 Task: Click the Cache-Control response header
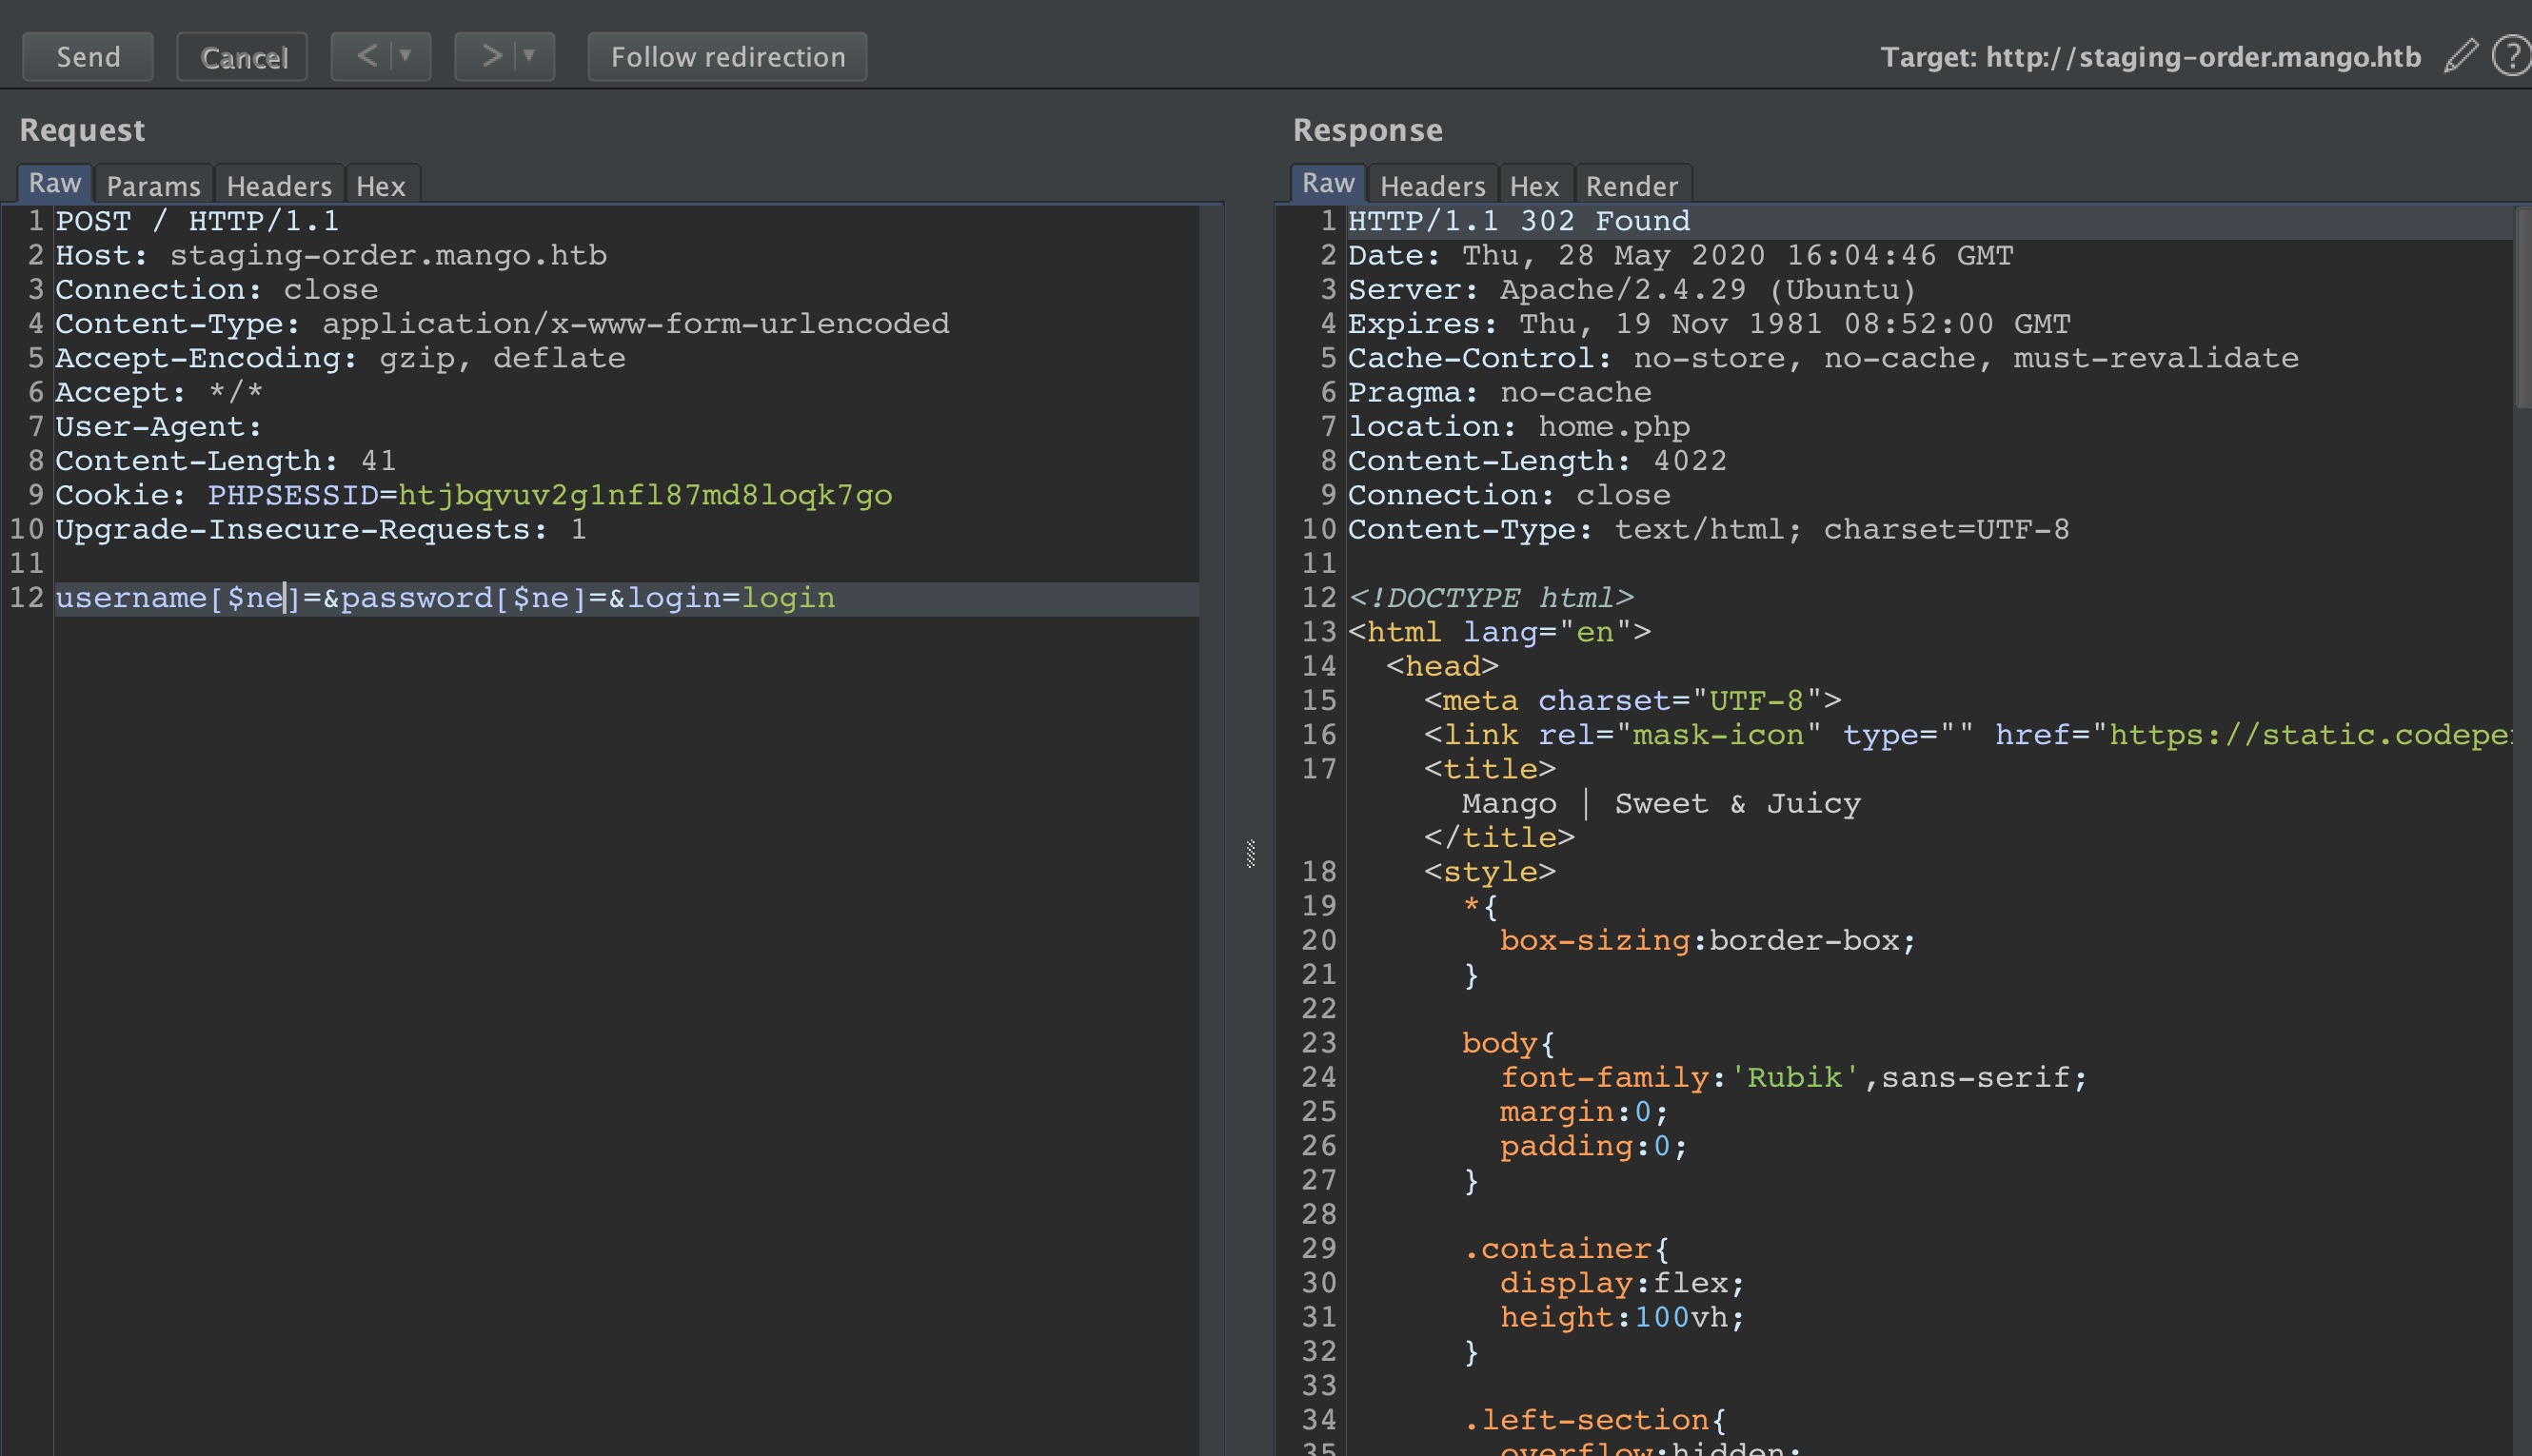(x=1823, y=358)
